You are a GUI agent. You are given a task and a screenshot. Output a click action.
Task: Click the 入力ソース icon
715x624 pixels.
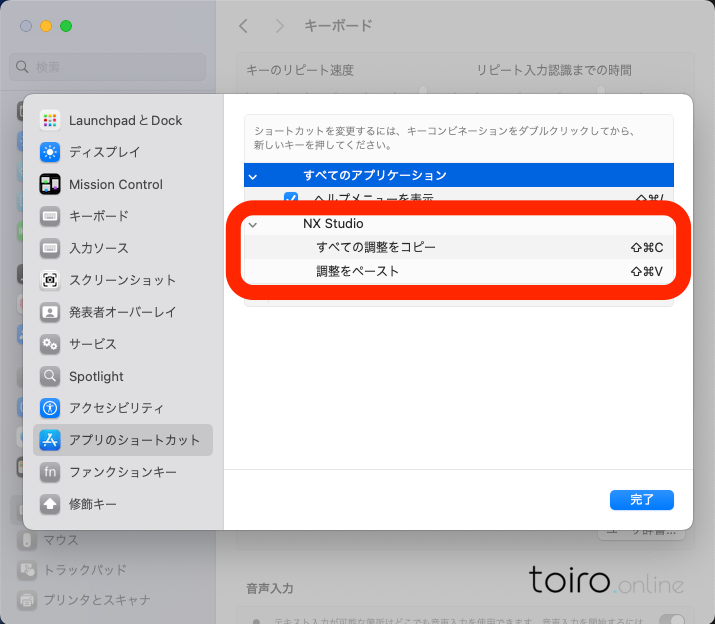tap(50, 248)
